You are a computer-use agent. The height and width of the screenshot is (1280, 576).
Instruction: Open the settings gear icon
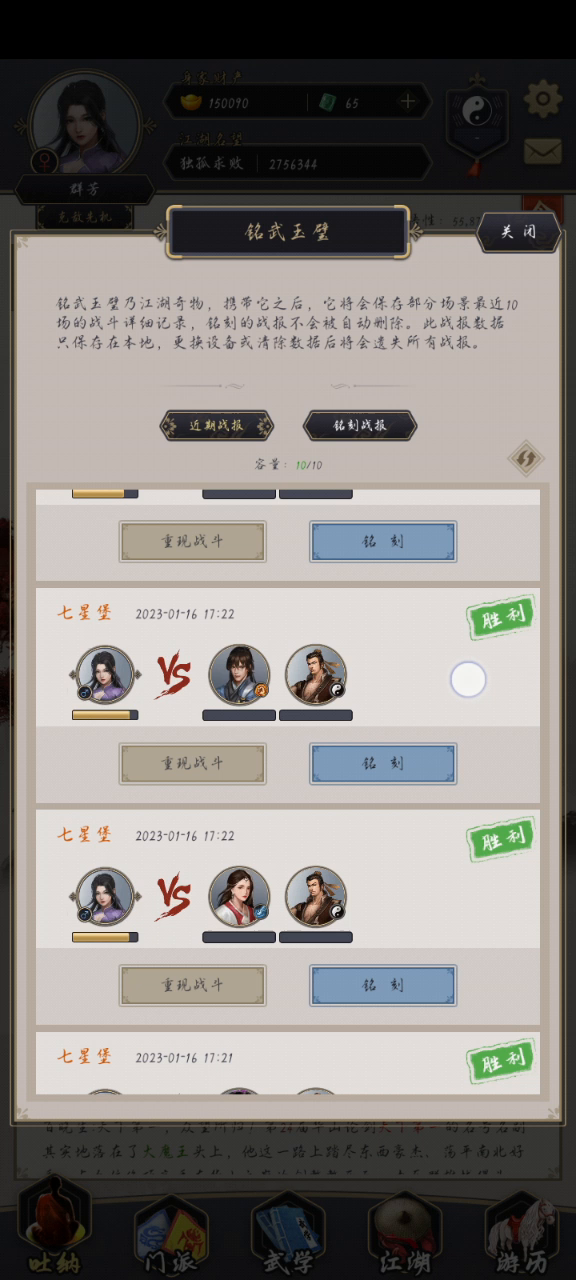point(544,98)
